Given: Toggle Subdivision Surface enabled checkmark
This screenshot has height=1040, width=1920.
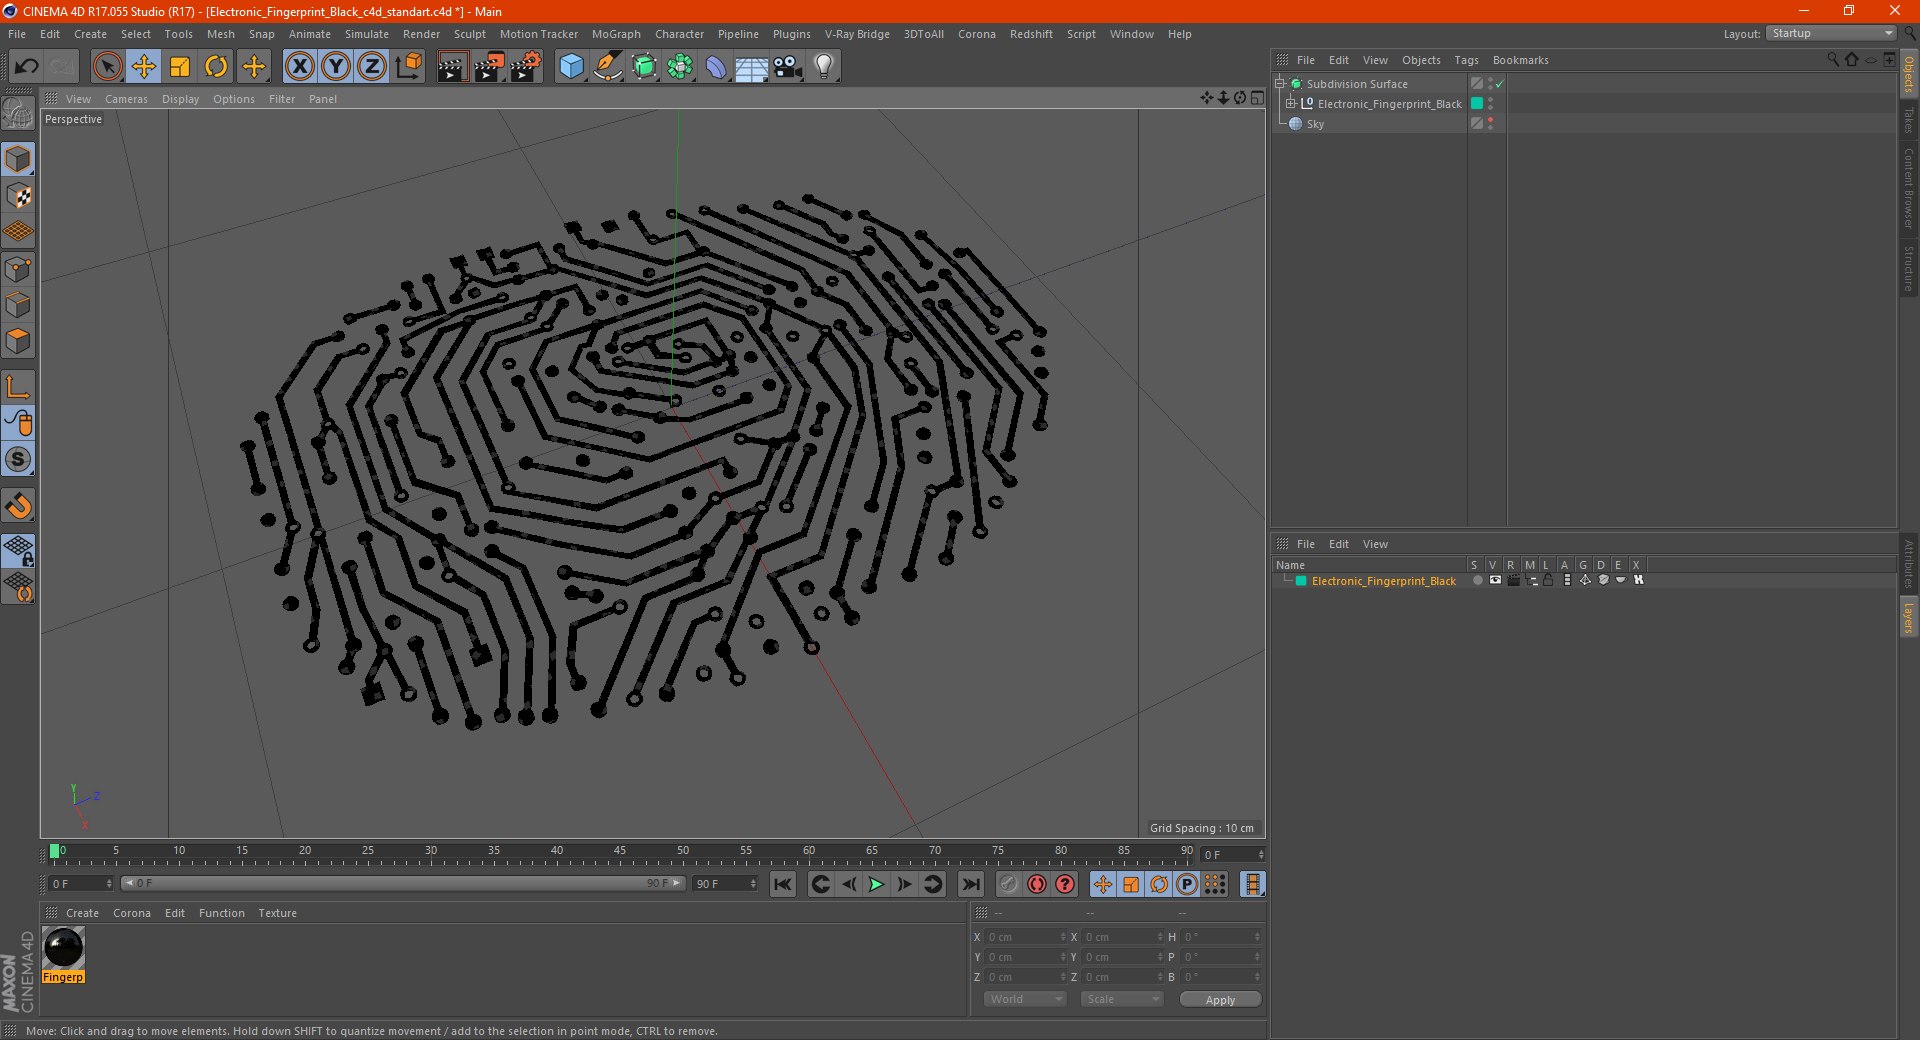Looking at the screenshot, I should tap(1499, 85).
